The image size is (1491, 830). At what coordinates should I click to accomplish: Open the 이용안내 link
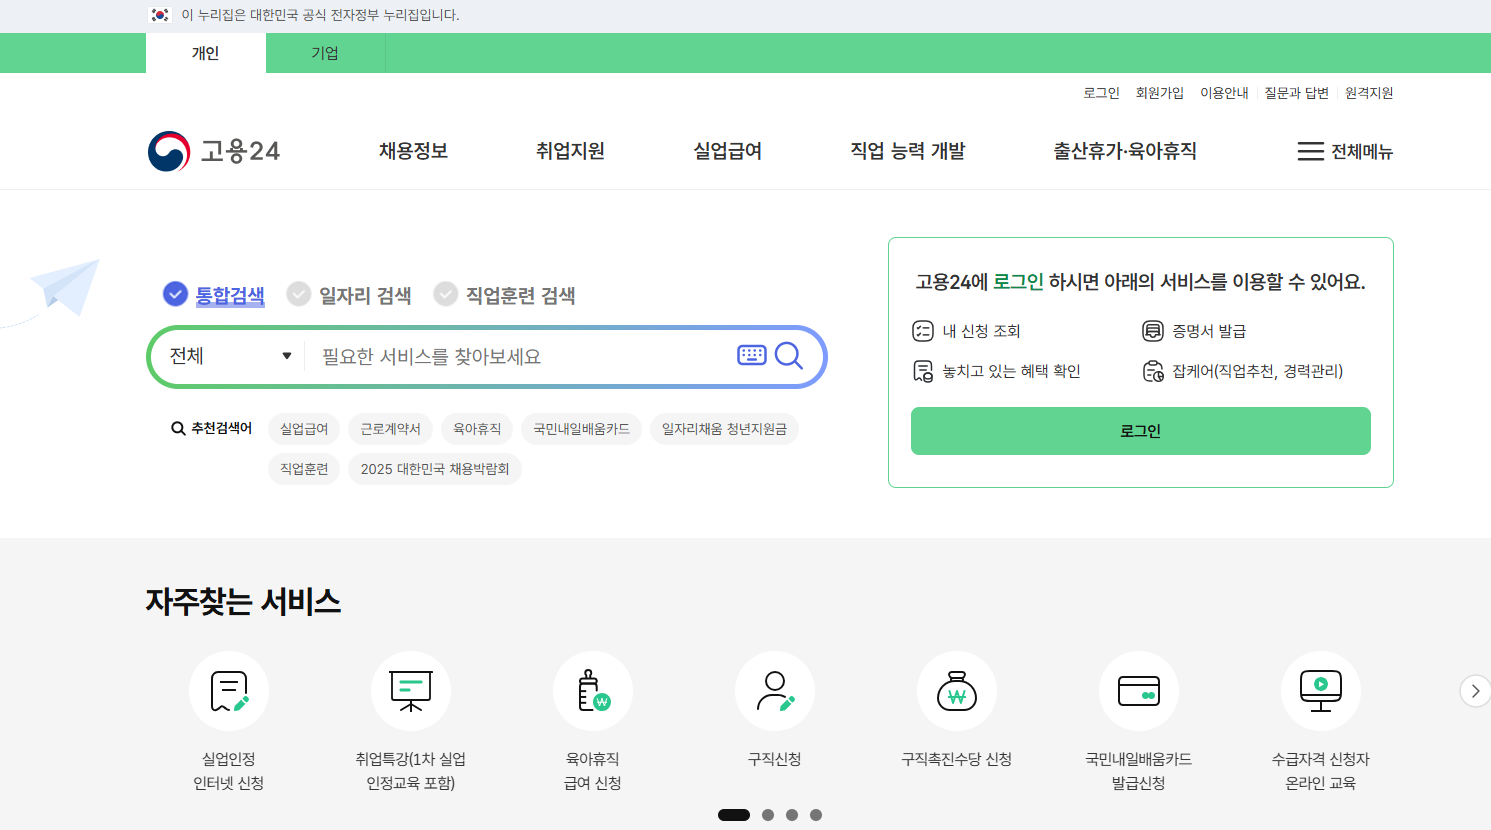point(1224,93)
